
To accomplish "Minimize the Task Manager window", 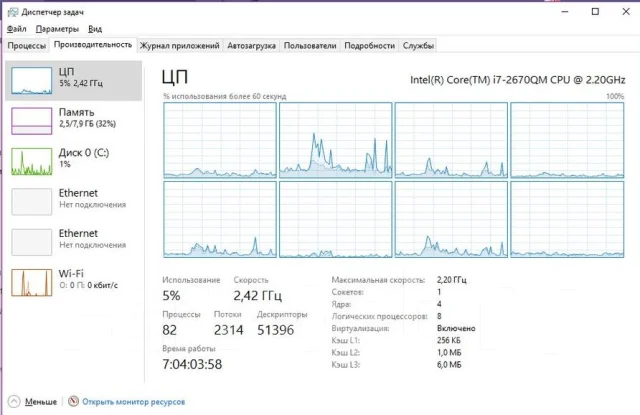I will 565,12.
